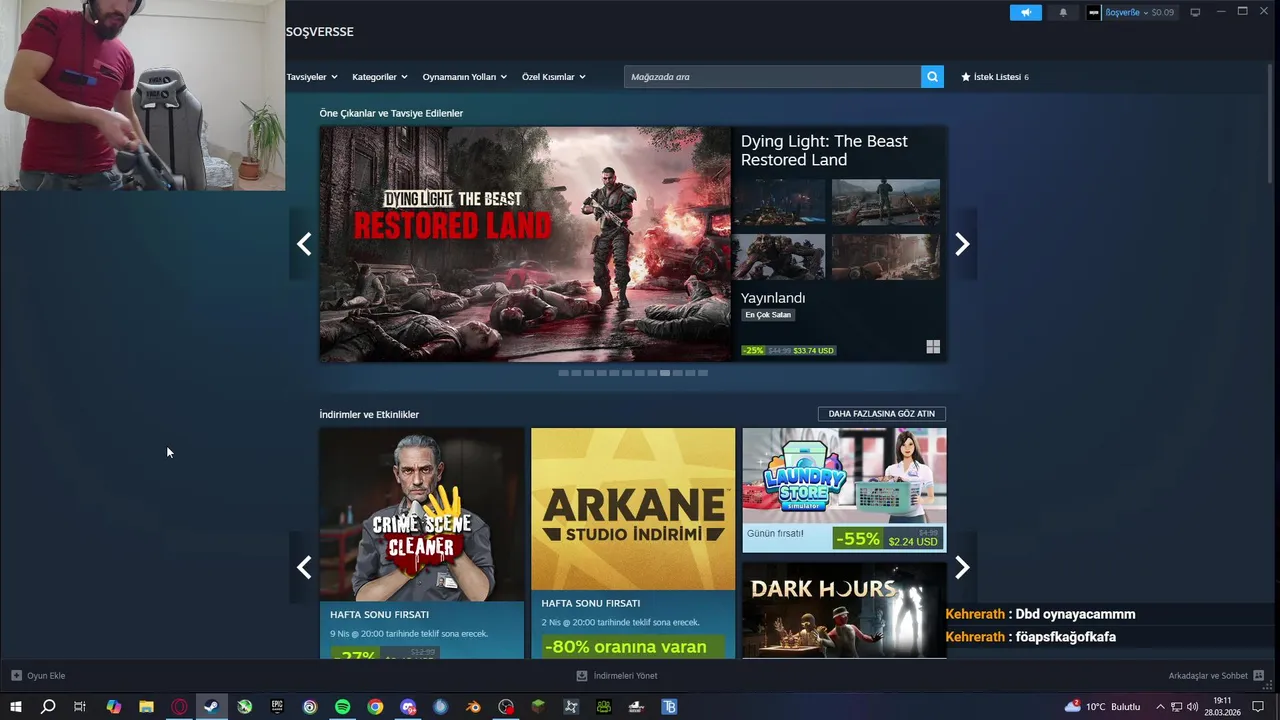Open the notifications bell
1280x720 pixels.
1063,12
